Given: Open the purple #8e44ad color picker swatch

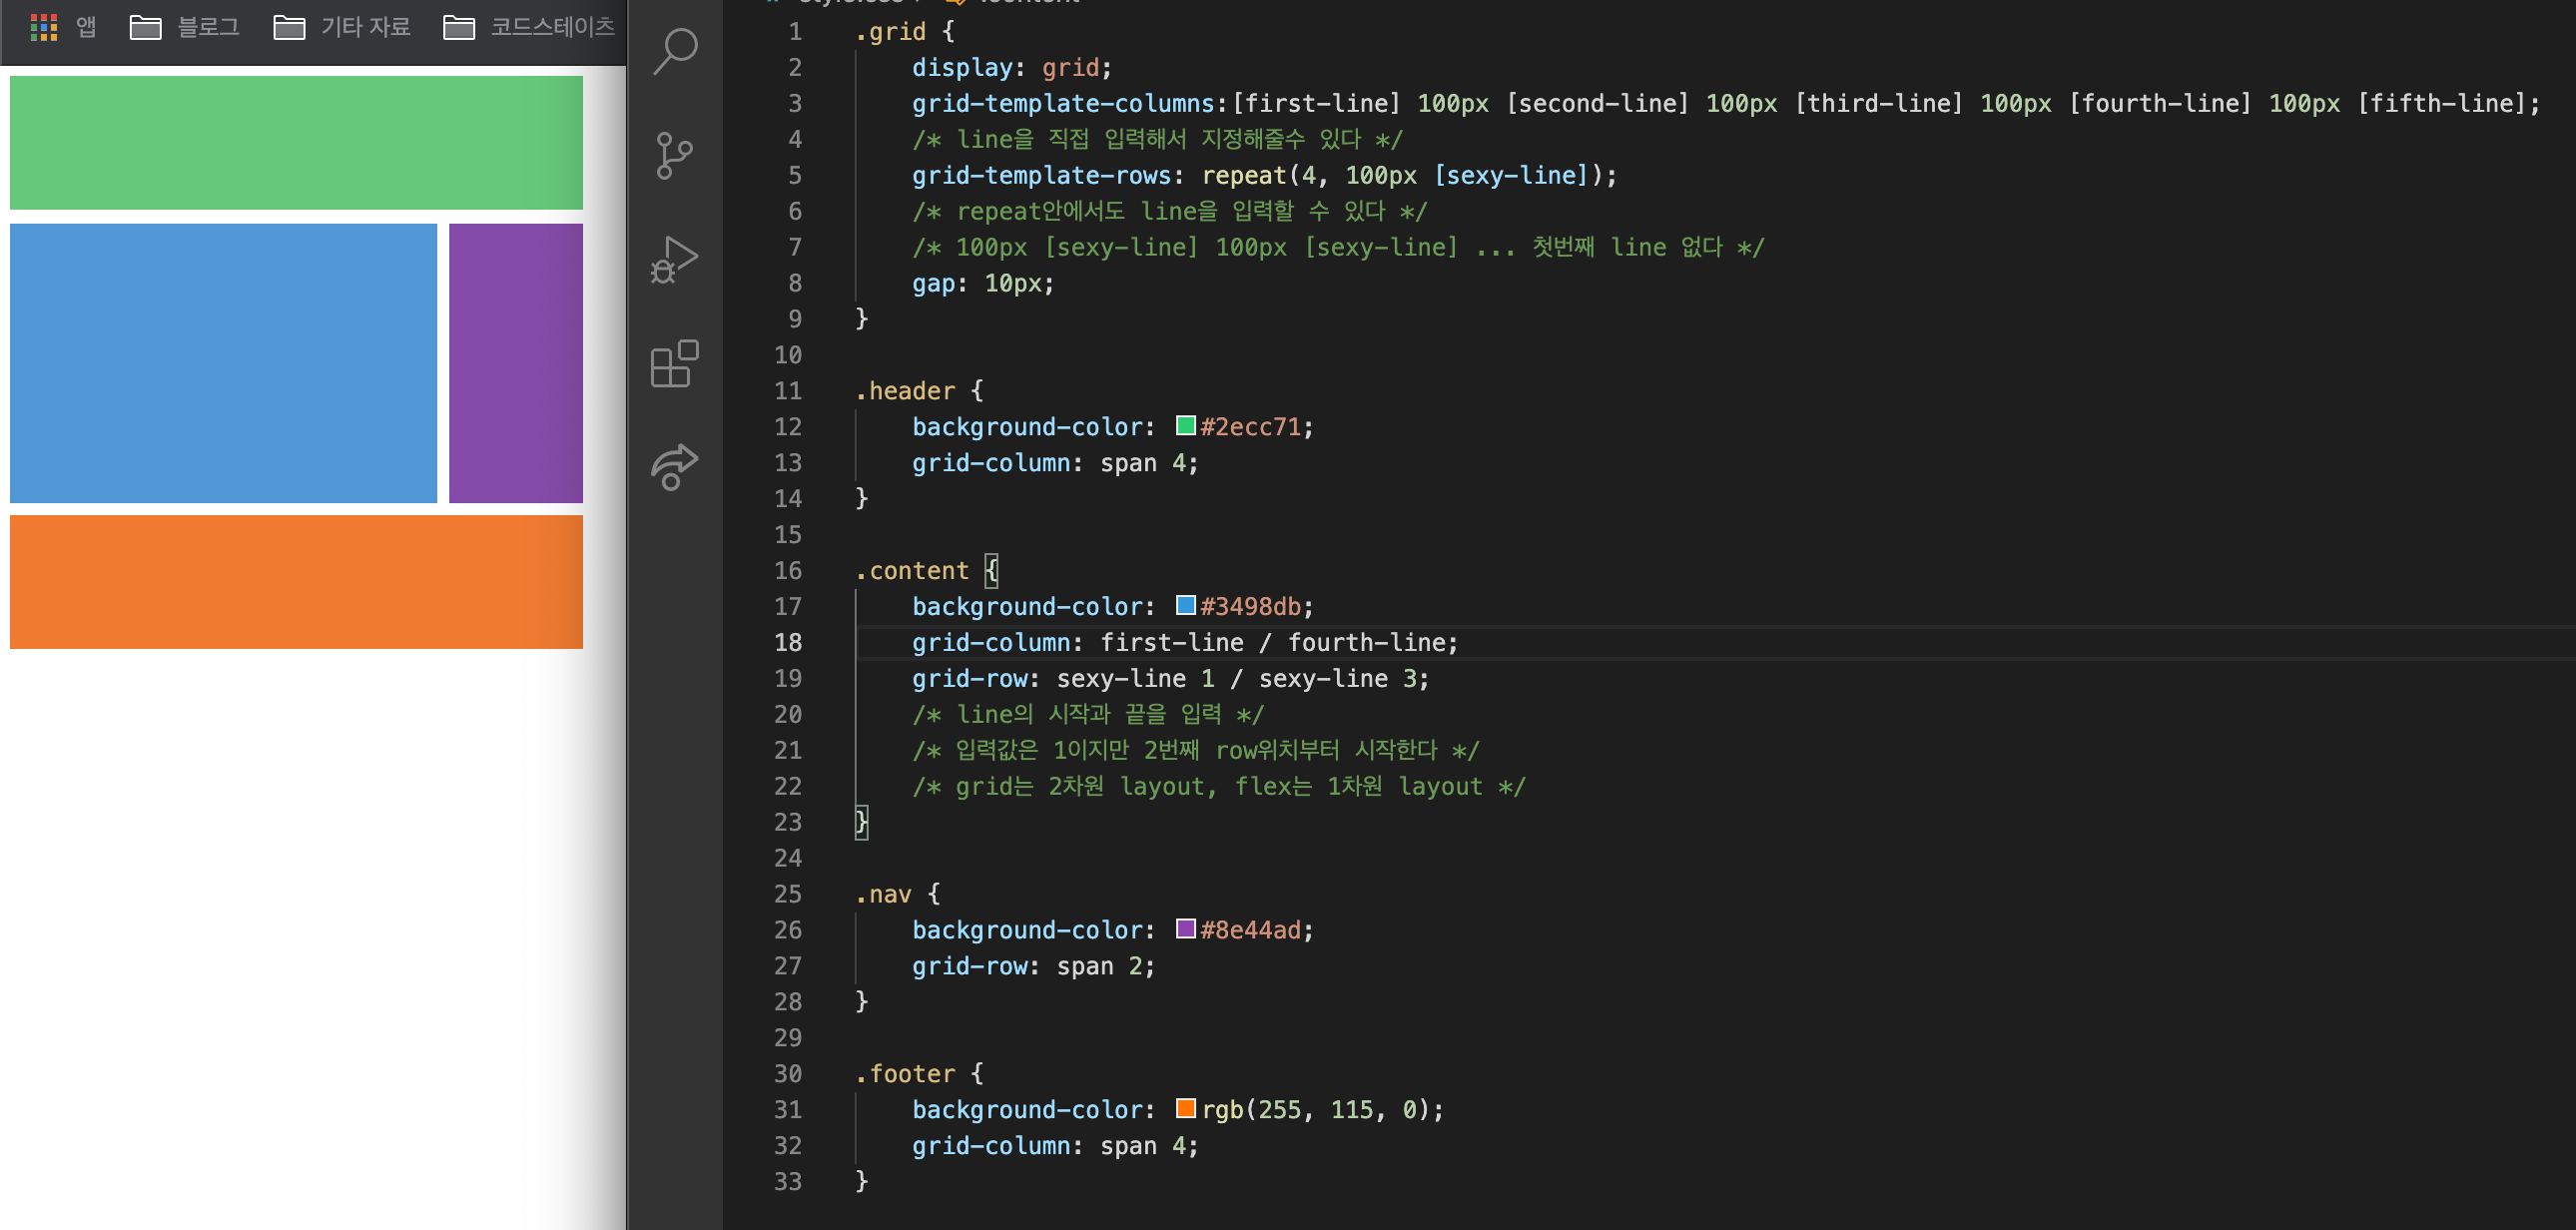Looking at the screenshot, I should click(1185, 929).
